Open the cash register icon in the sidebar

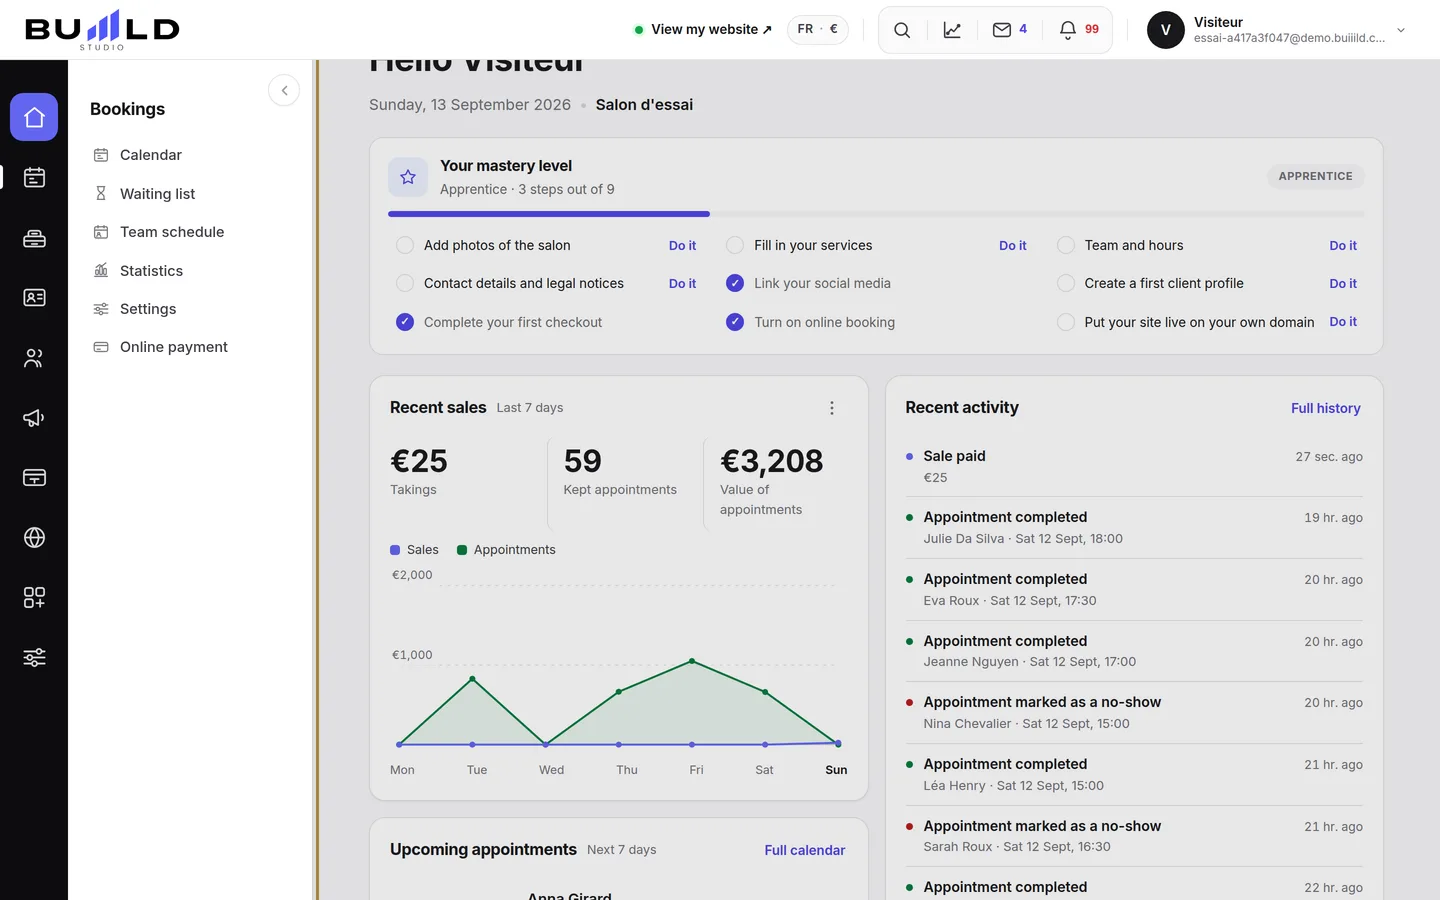pyautogui.click(x=34, y=238)
